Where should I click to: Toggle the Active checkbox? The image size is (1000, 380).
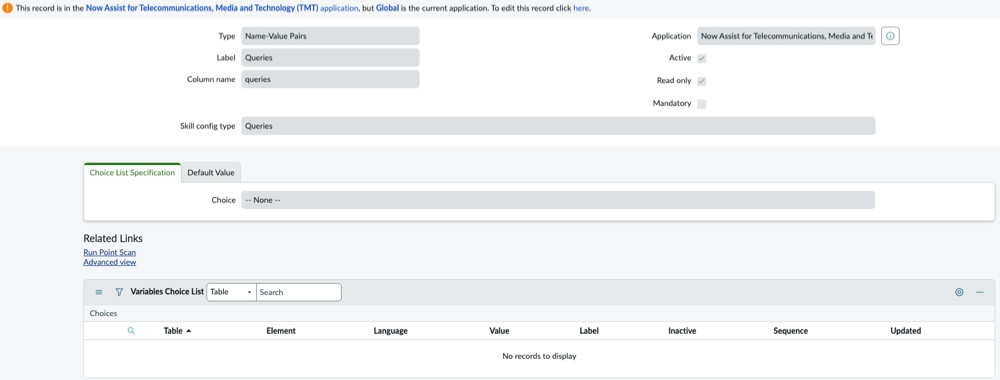[702, 58]
